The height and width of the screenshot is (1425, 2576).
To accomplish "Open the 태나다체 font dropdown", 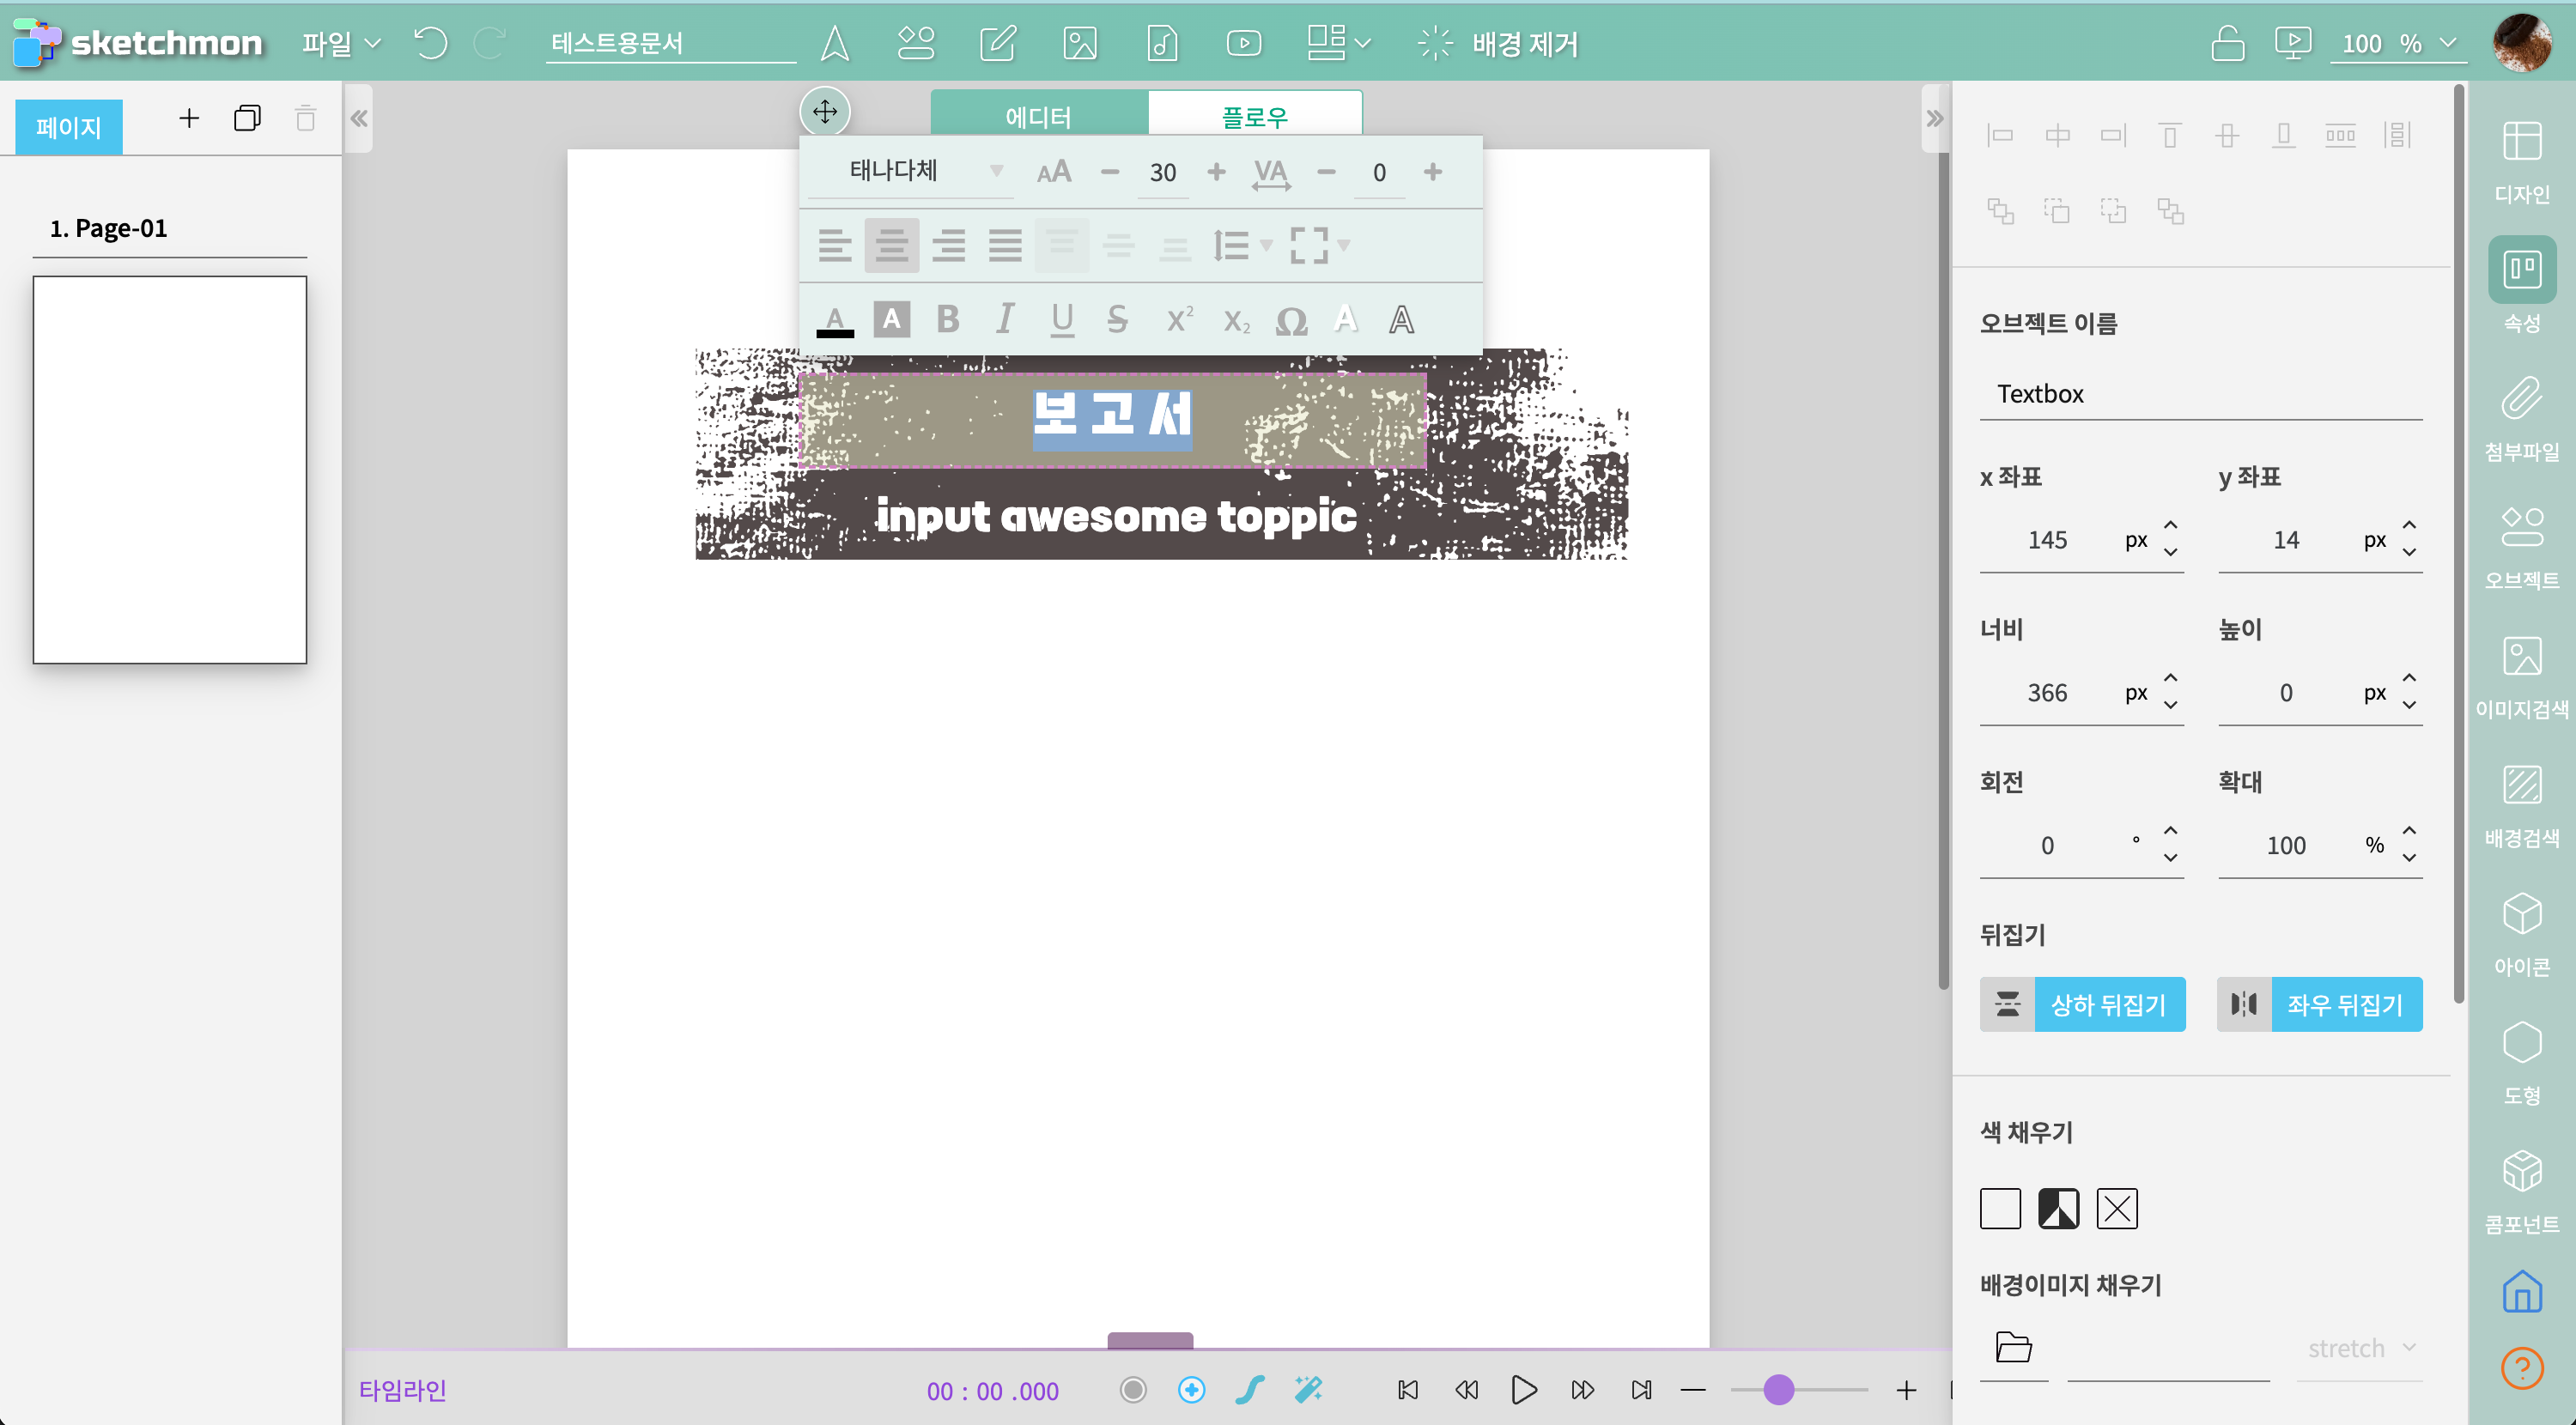I will click(924, 171).
